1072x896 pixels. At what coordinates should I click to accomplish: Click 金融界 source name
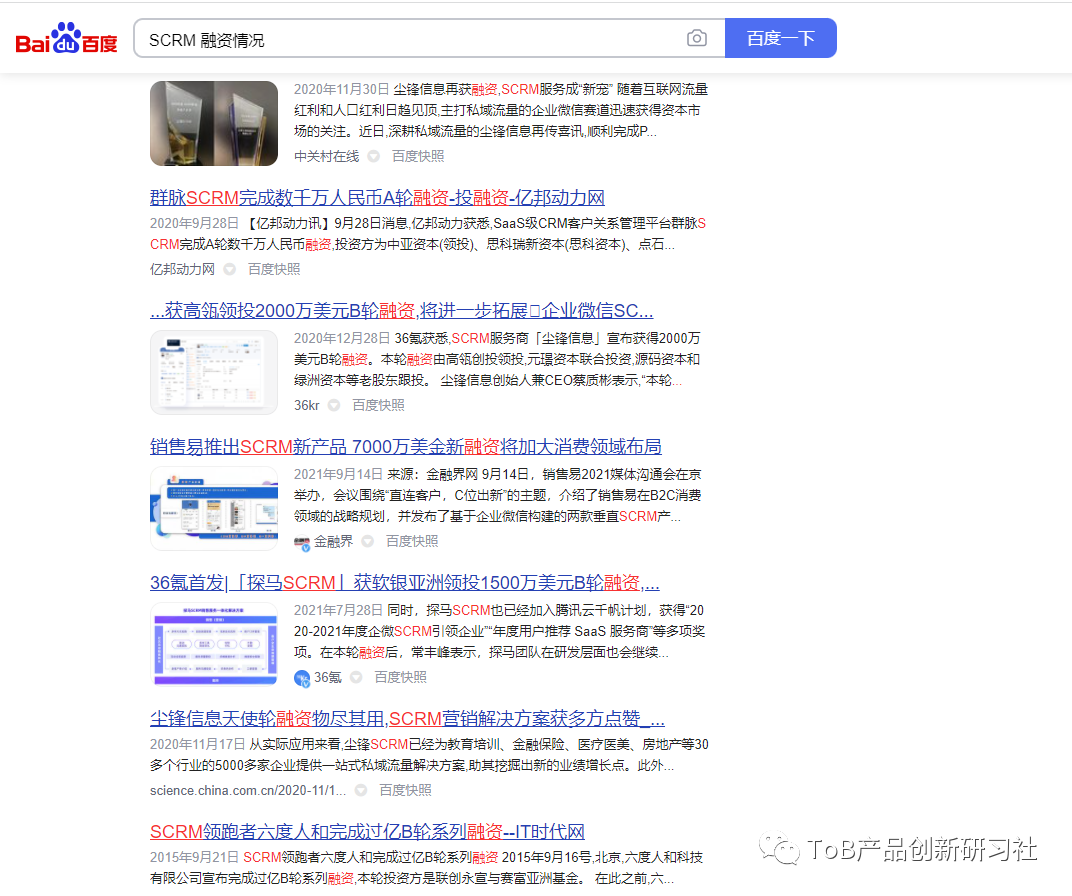(x=334, y=541)
